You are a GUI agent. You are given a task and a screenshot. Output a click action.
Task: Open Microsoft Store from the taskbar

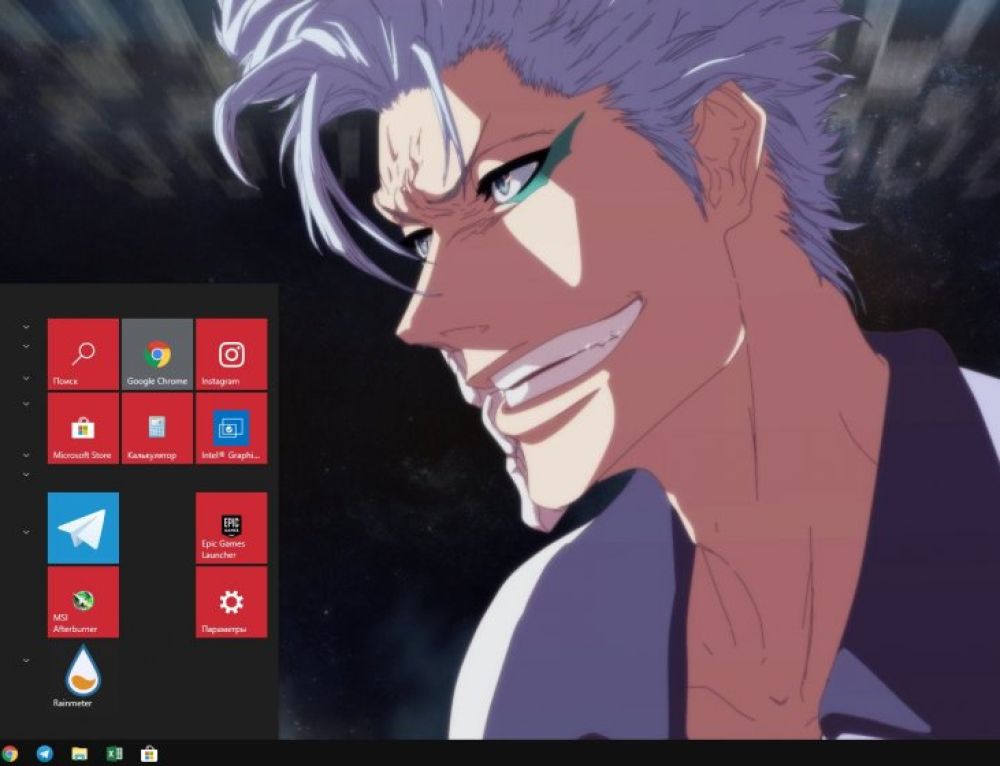point(148,753)
